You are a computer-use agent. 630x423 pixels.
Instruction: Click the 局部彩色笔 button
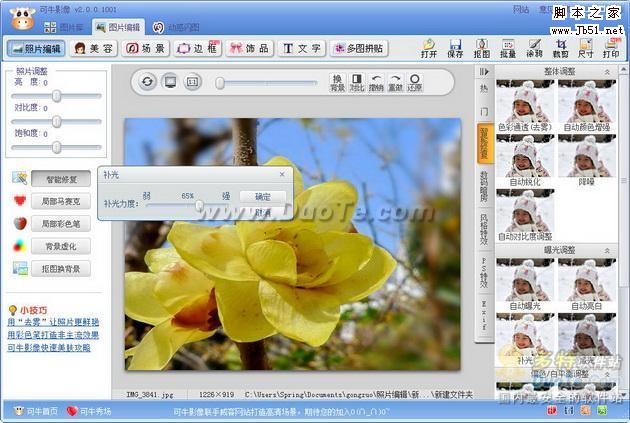[61, 224]
